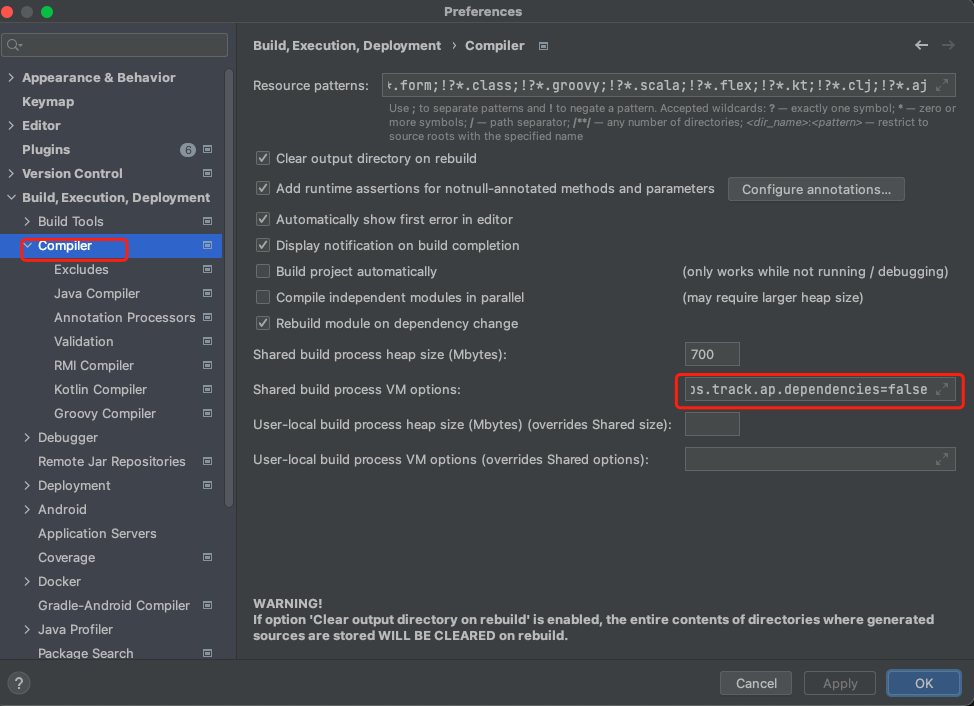Click the settings tree scrollbar
Screen dimensions: 974x706
pos(229,288)
